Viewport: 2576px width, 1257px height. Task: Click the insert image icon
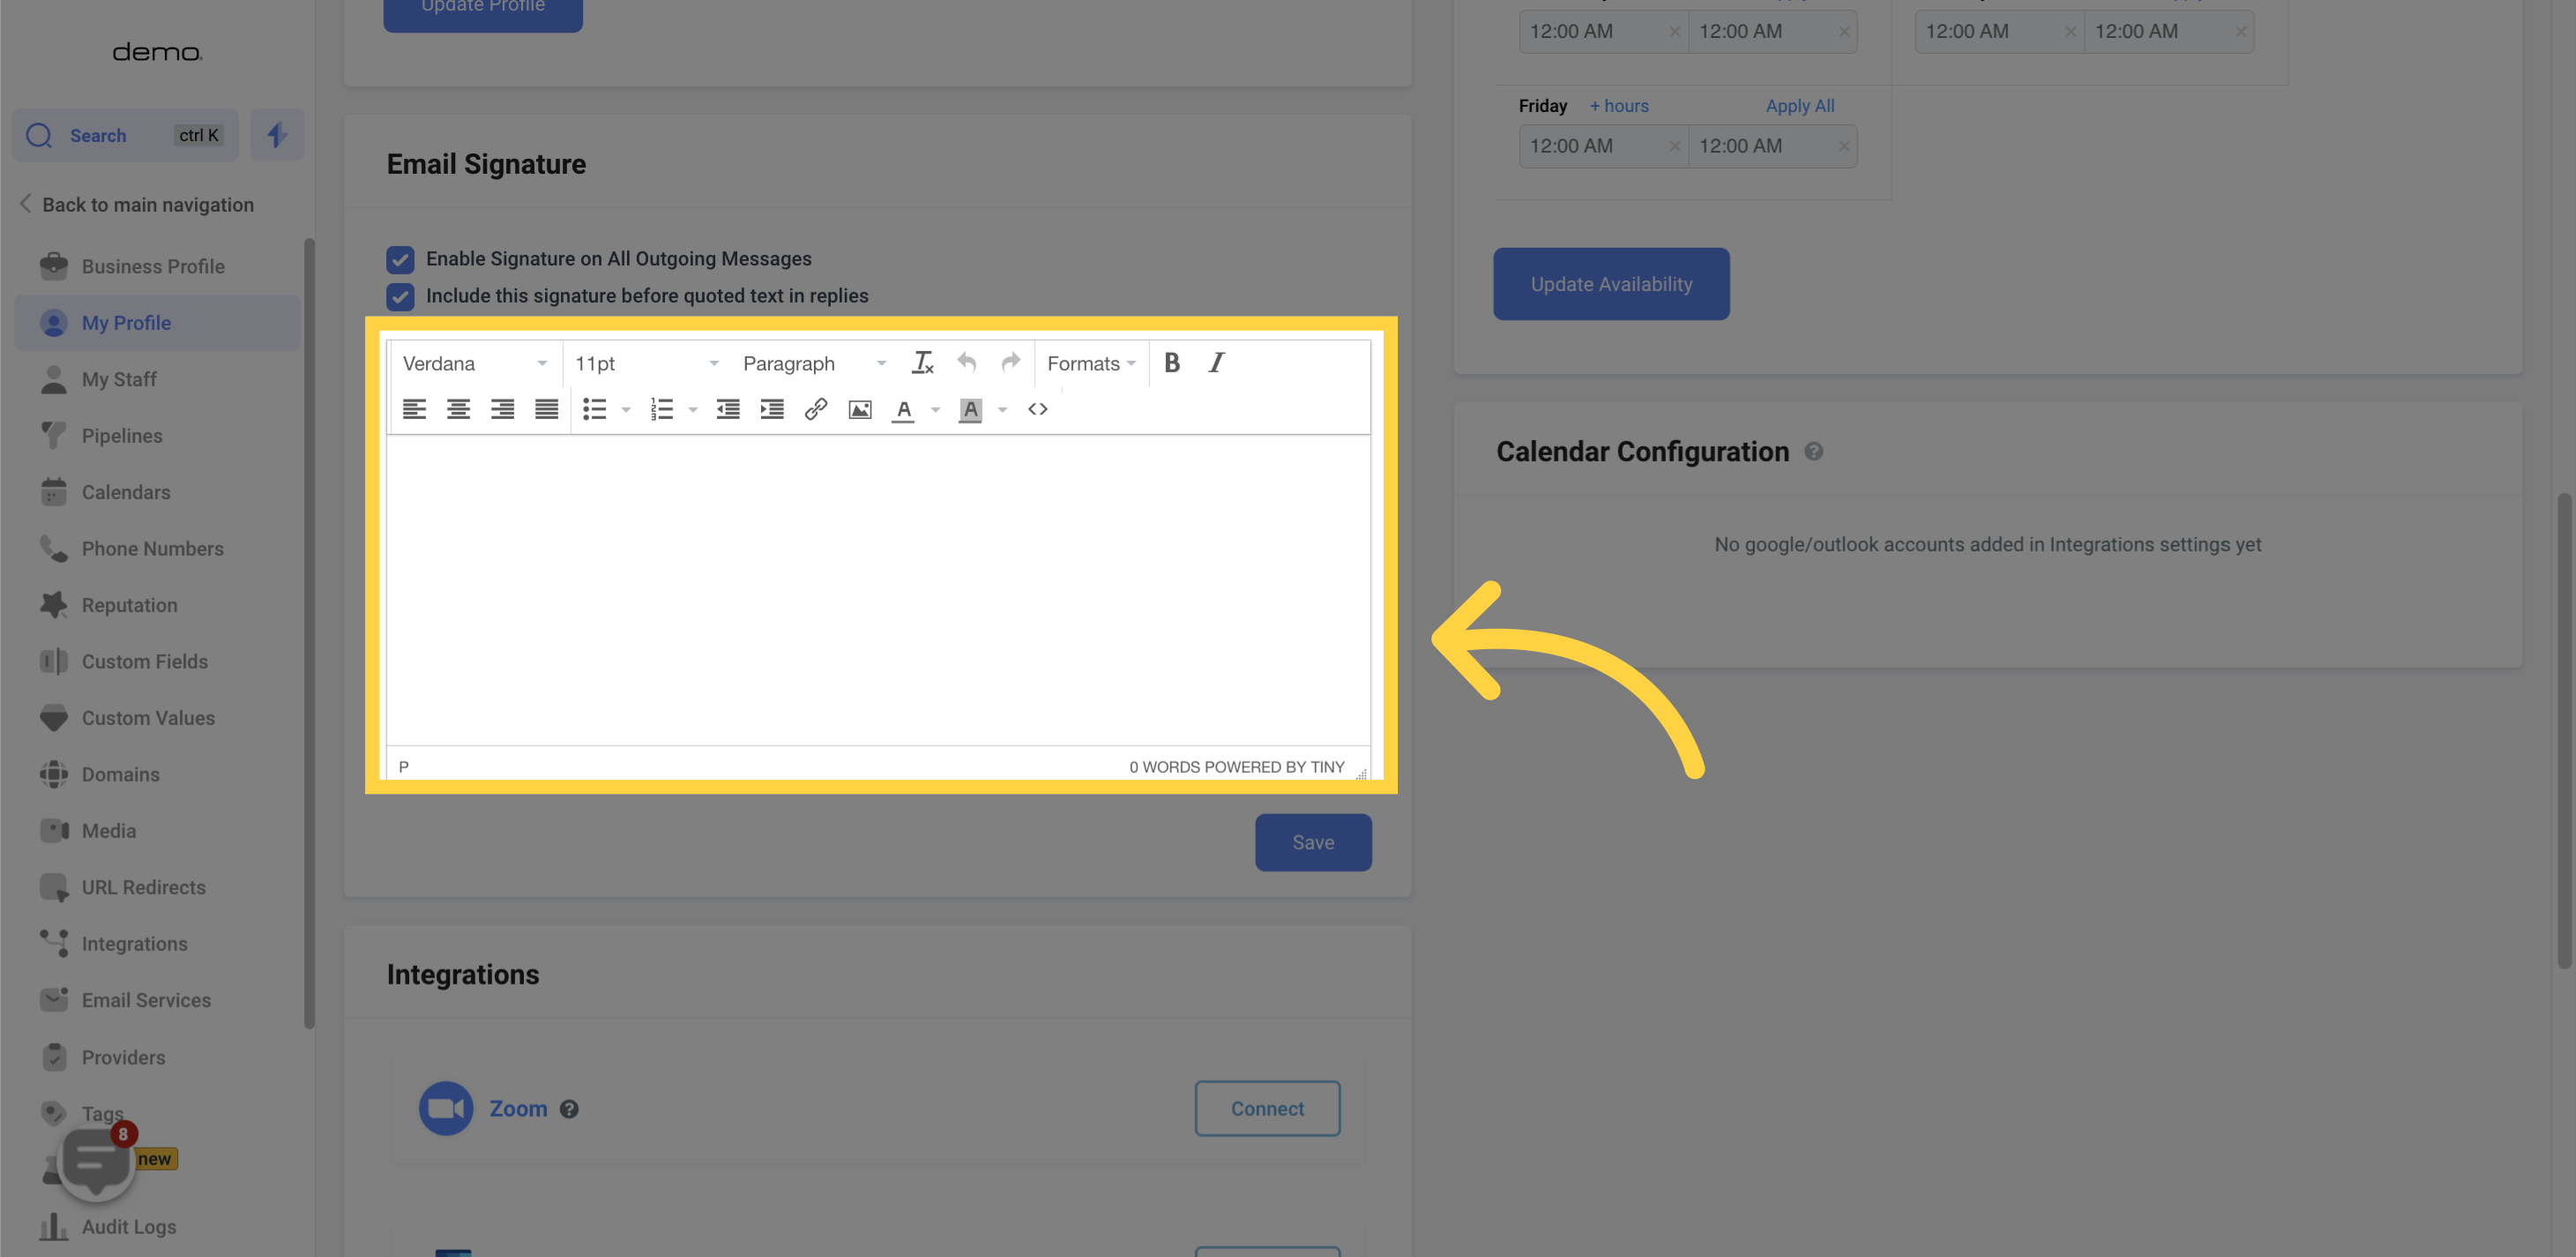coord(859,409)
